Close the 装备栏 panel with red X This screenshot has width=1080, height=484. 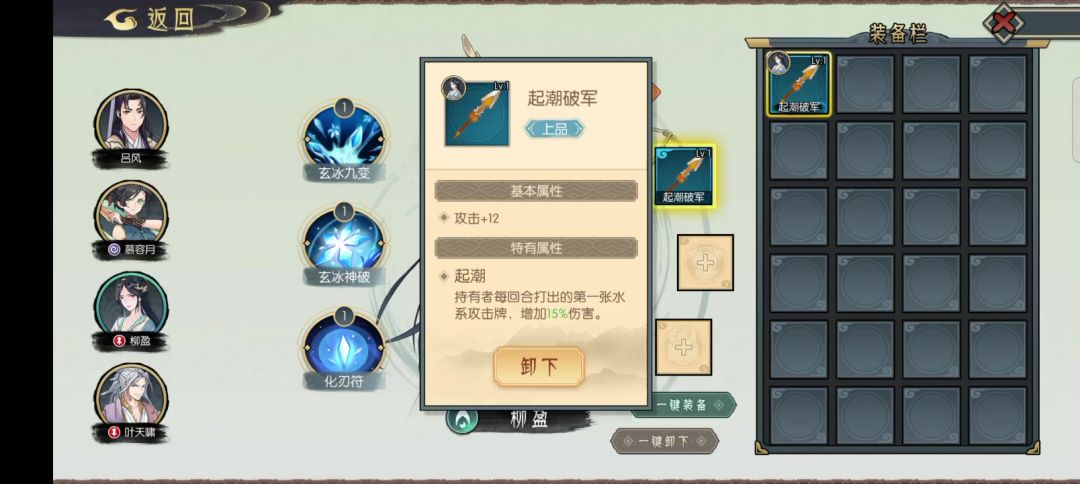(1004, 22)
